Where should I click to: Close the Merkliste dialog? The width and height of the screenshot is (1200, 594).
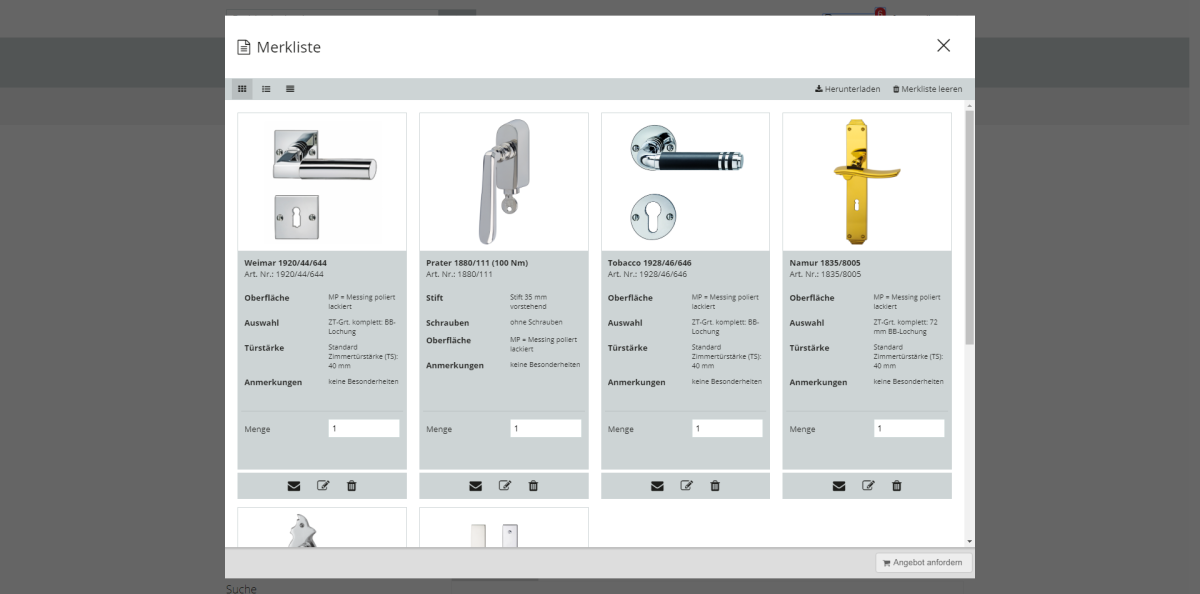(943, 45)
